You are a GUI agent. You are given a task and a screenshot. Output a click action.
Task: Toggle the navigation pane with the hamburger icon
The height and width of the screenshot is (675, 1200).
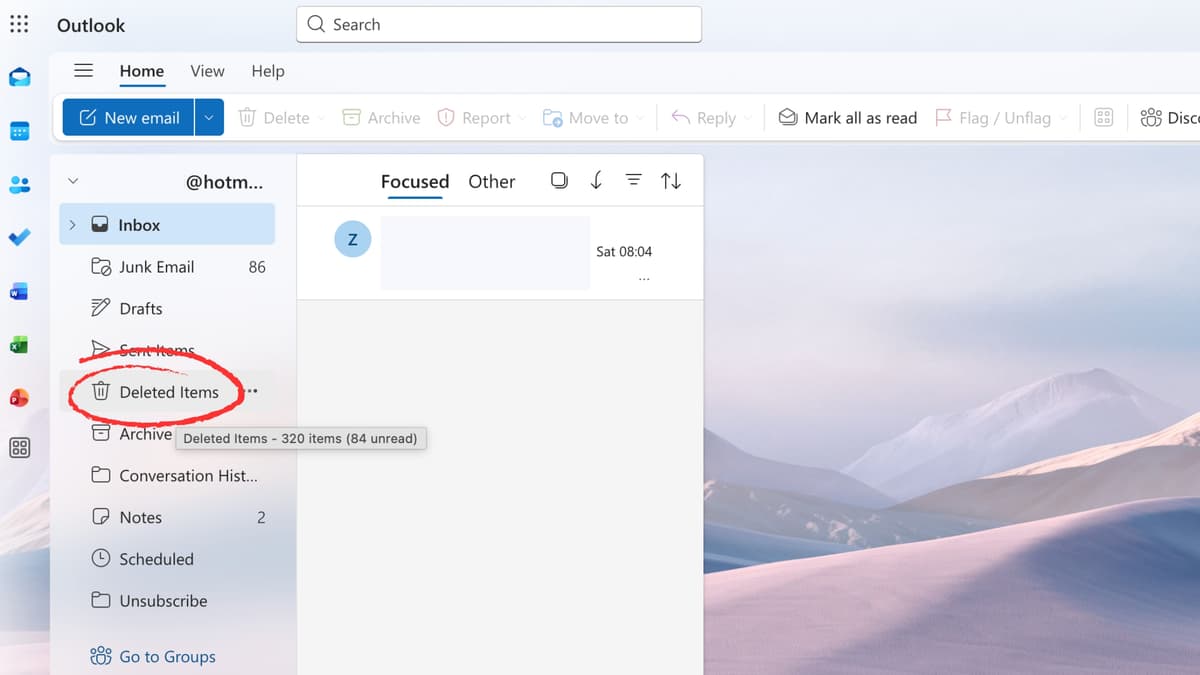point(83,71)
